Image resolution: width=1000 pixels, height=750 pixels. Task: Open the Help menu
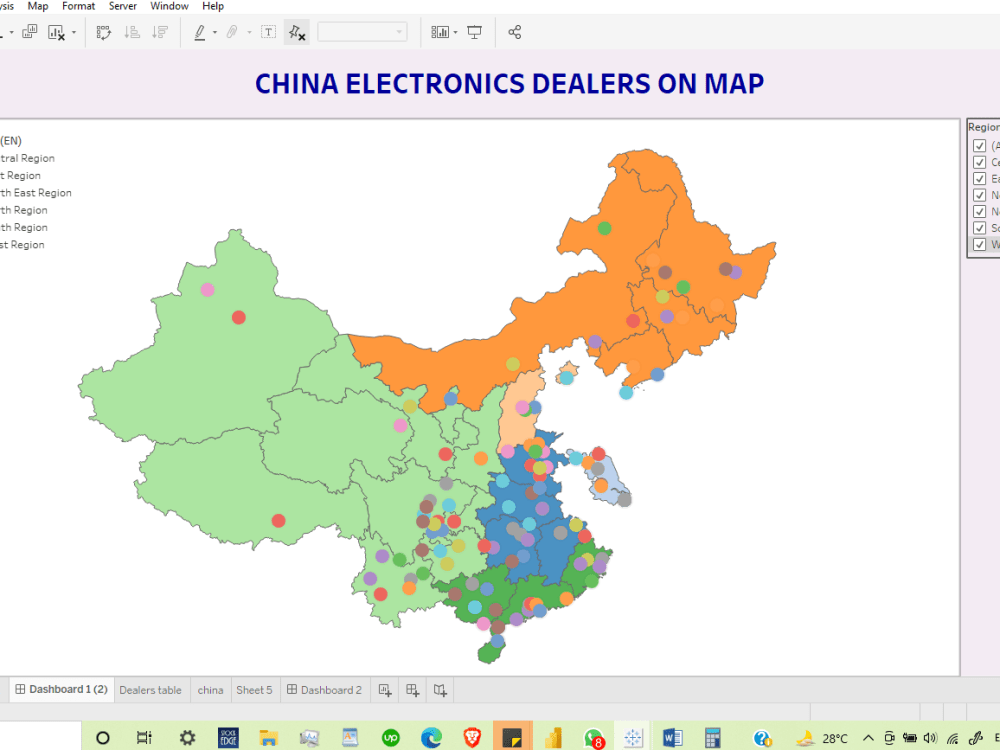213,6
